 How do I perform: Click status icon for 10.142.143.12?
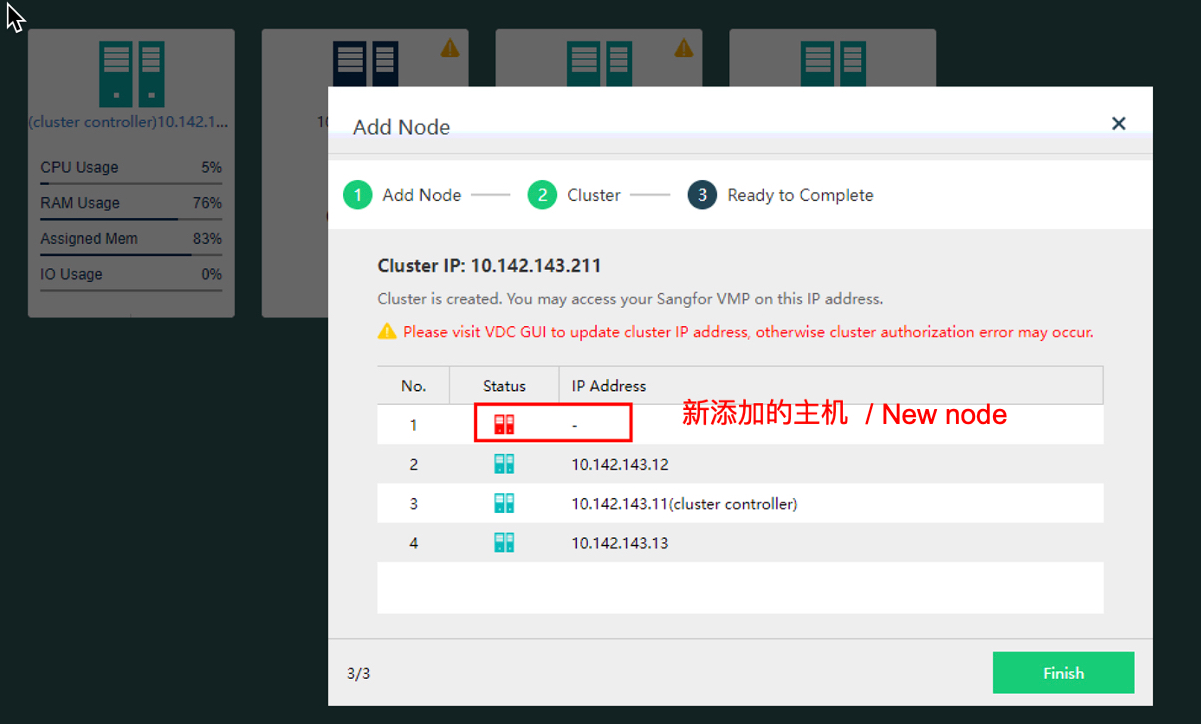click(x=504, y=464)
